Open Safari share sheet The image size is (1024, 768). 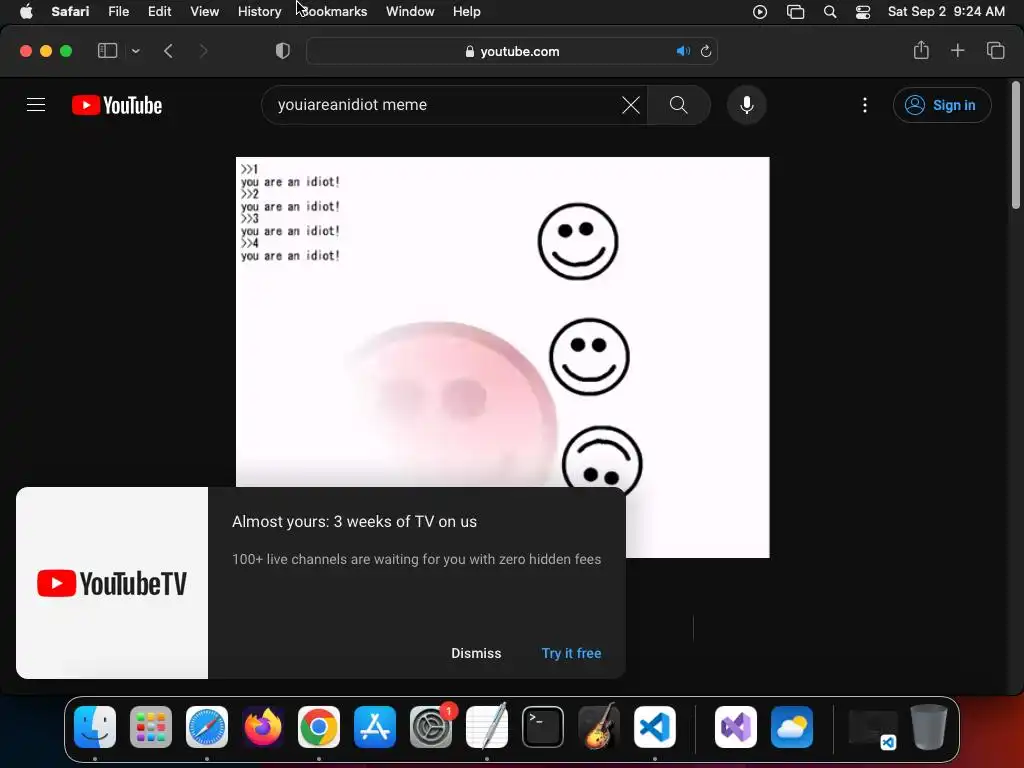(x=921, y=50)
